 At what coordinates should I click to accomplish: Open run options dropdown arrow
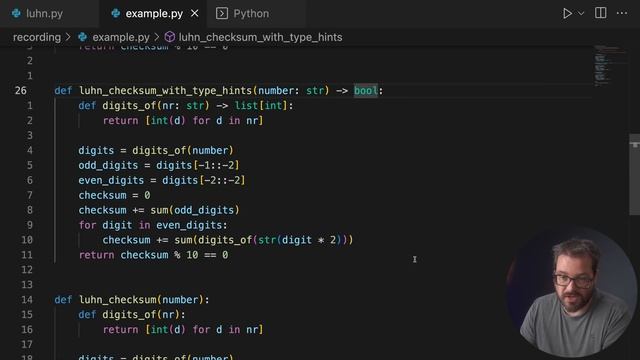(581, 13)
